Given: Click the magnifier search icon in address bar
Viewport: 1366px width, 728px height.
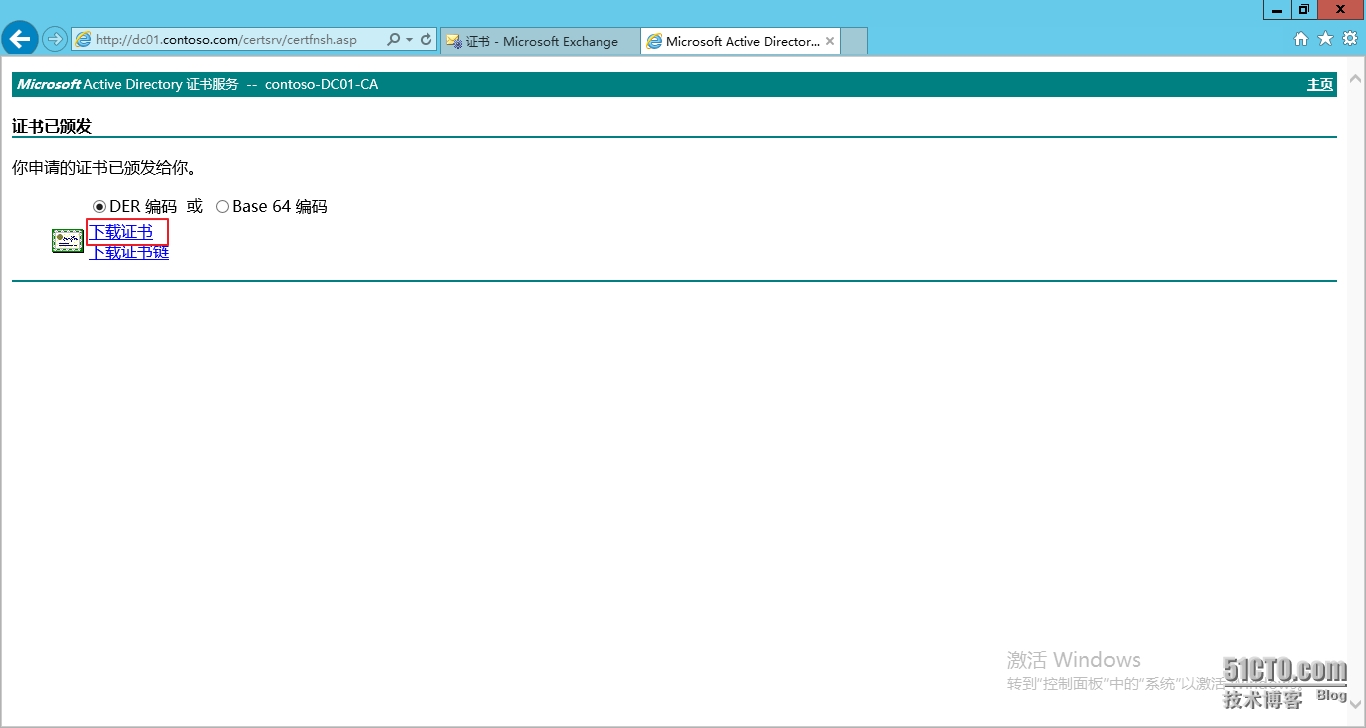Looking at the screenshot, I should point(393,40).
